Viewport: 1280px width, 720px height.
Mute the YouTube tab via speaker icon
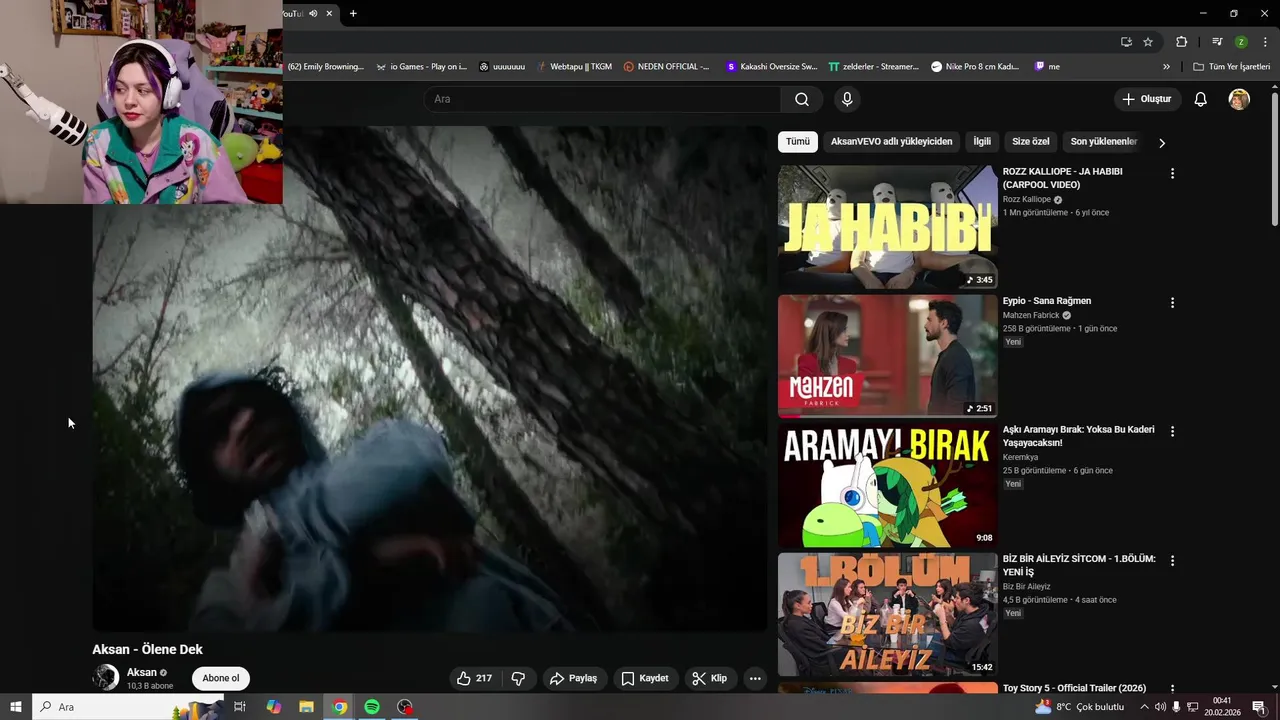pyautogui.click(x=313, y=13)
